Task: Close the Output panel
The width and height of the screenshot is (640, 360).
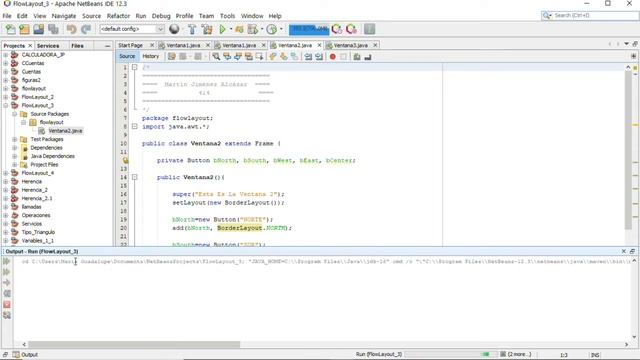Action: click(x=624, y=251)
